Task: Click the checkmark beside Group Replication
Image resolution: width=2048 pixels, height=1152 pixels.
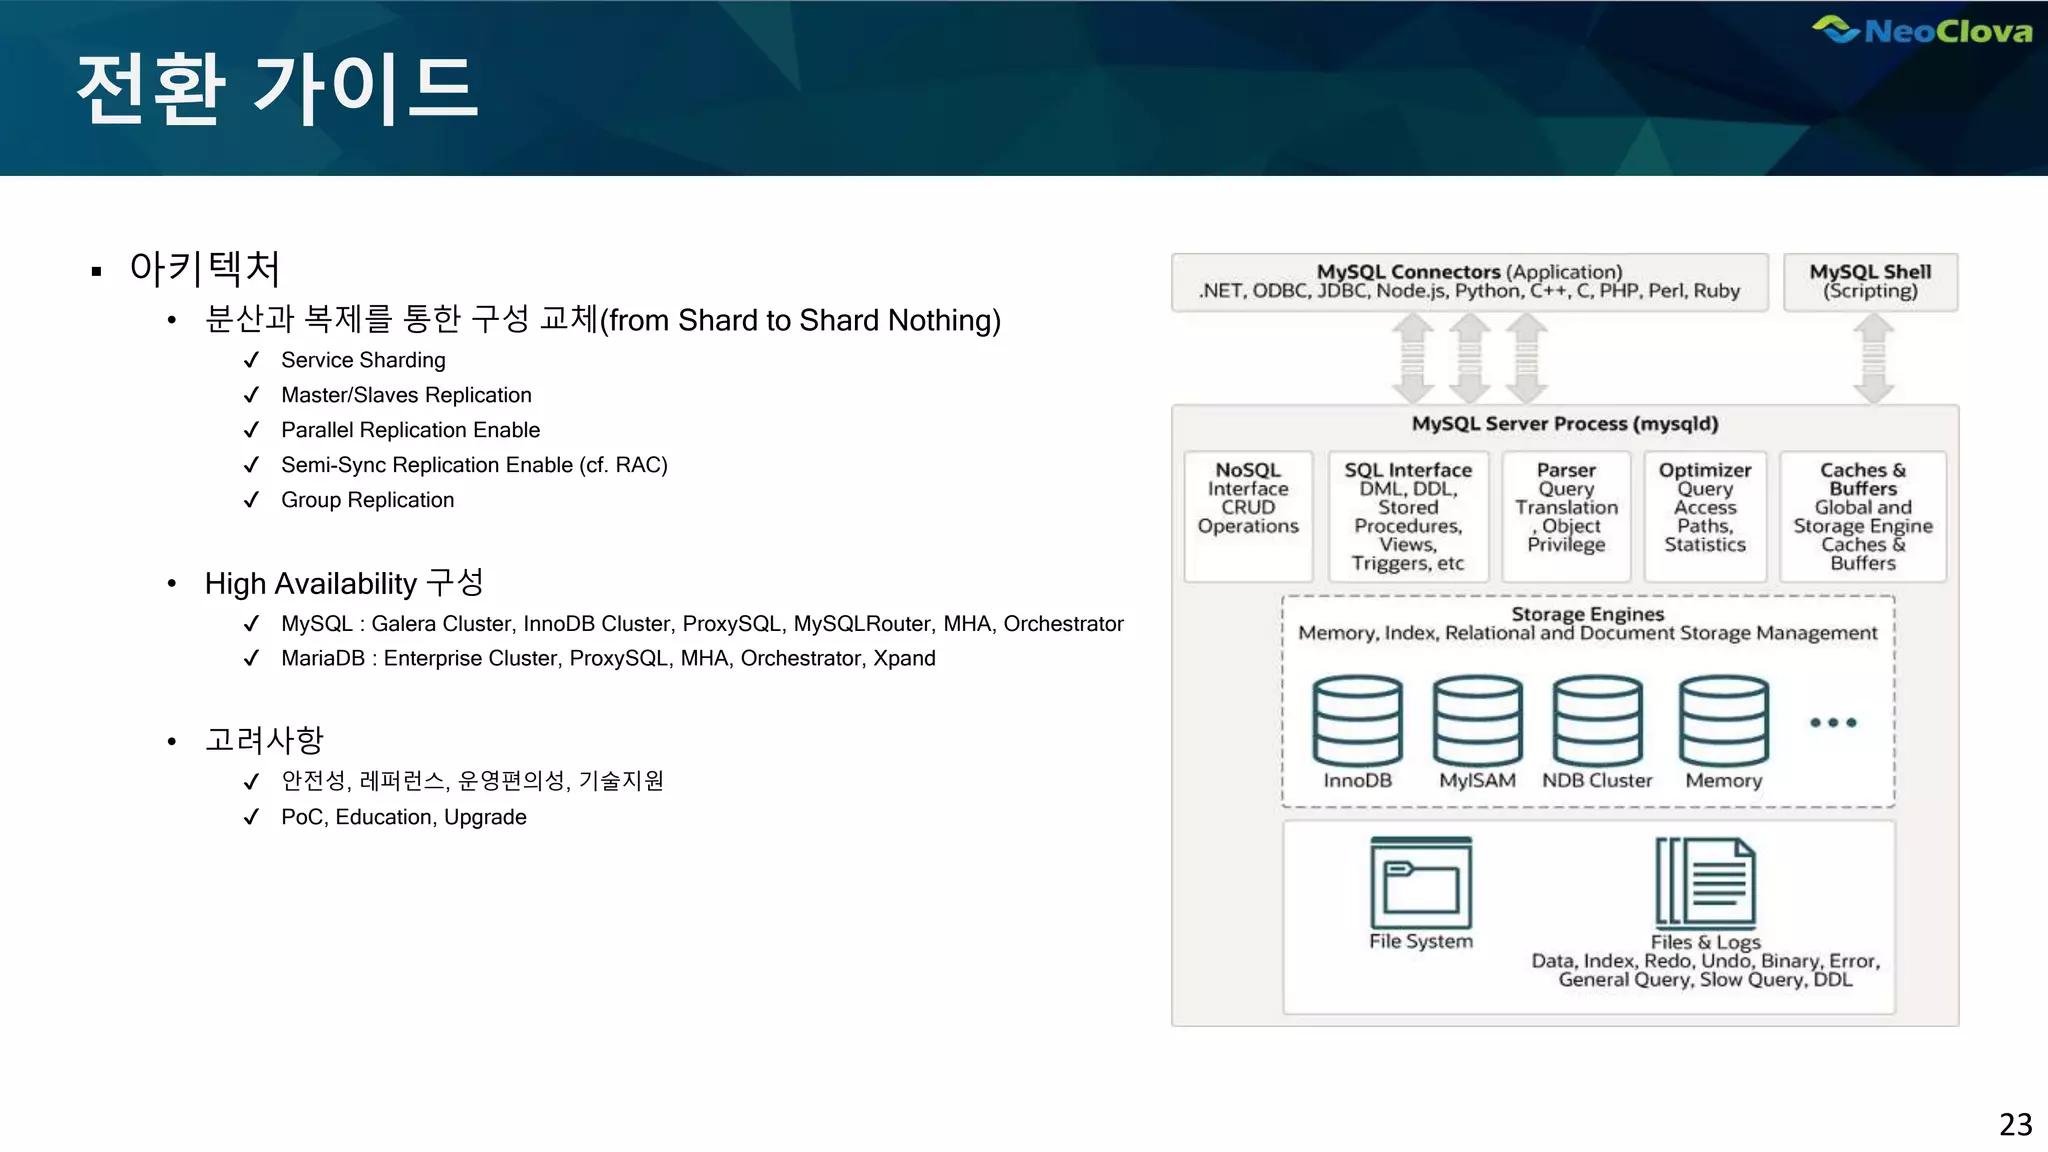Action: (251, 500)
